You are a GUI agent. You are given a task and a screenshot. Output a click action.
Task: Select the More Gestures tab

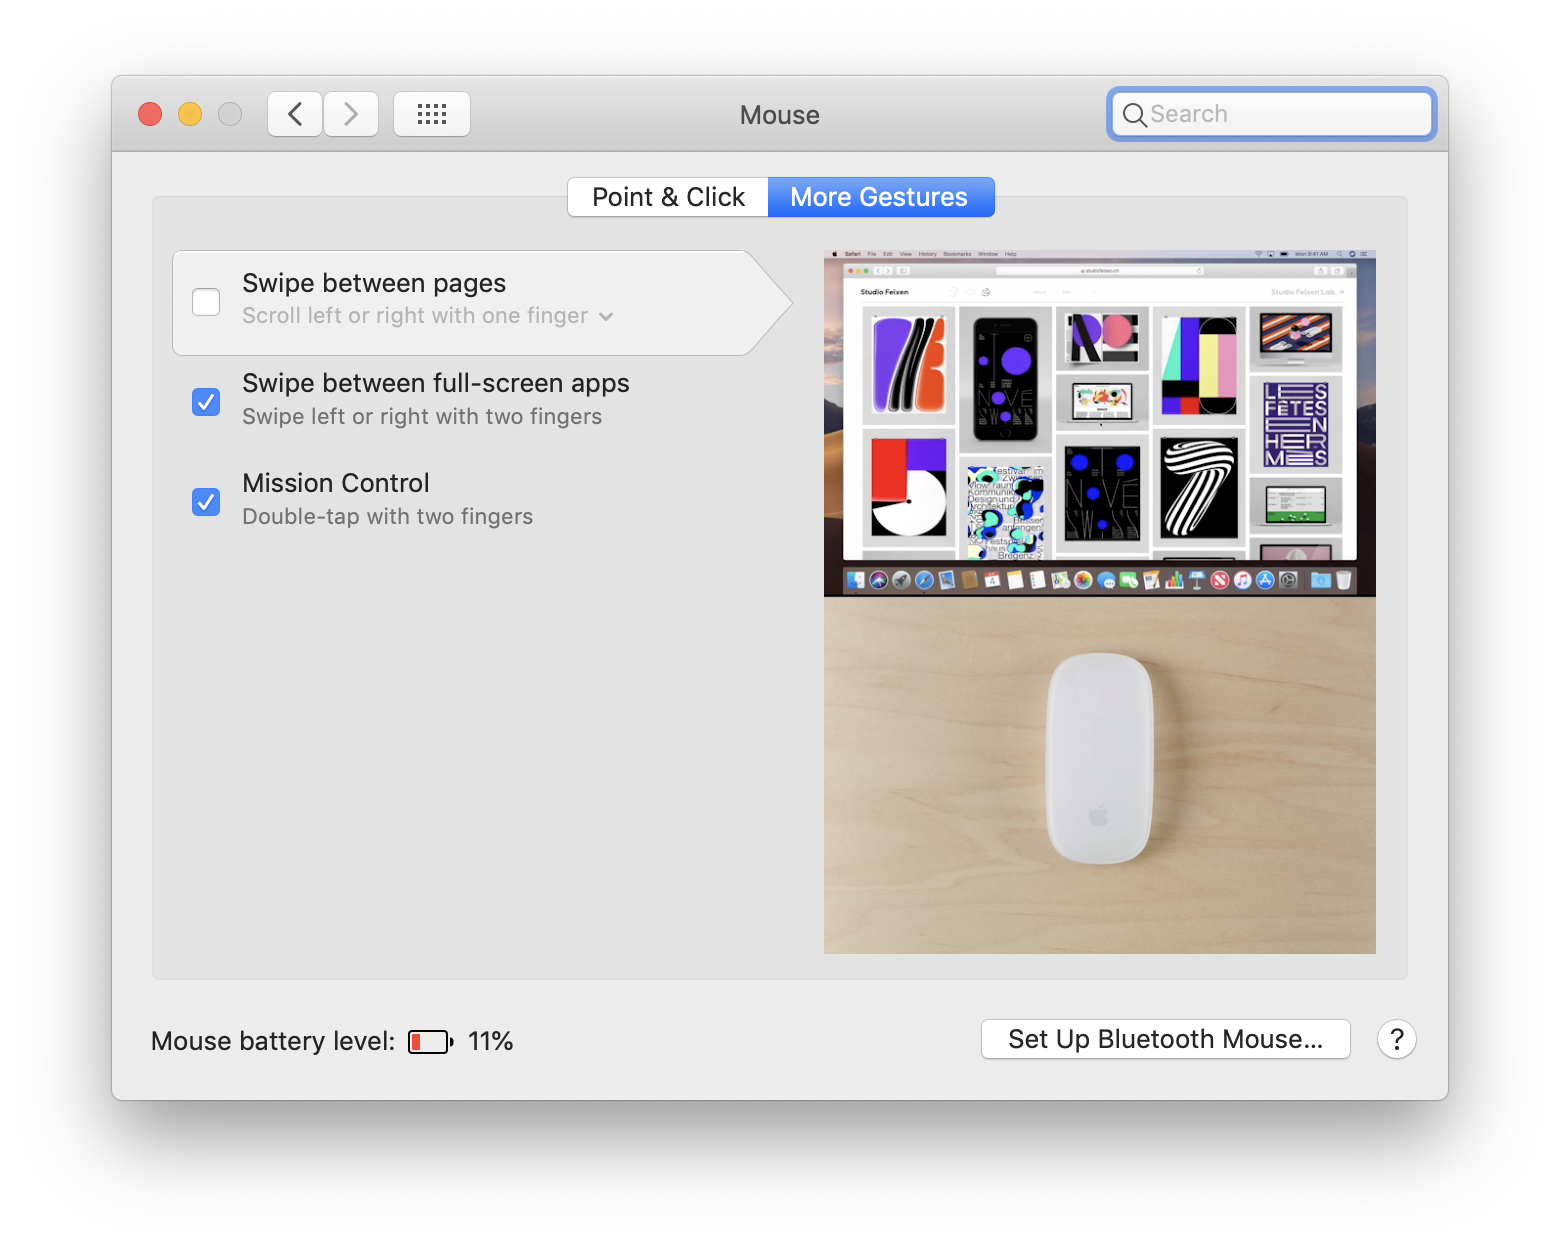tap(880, 197)
